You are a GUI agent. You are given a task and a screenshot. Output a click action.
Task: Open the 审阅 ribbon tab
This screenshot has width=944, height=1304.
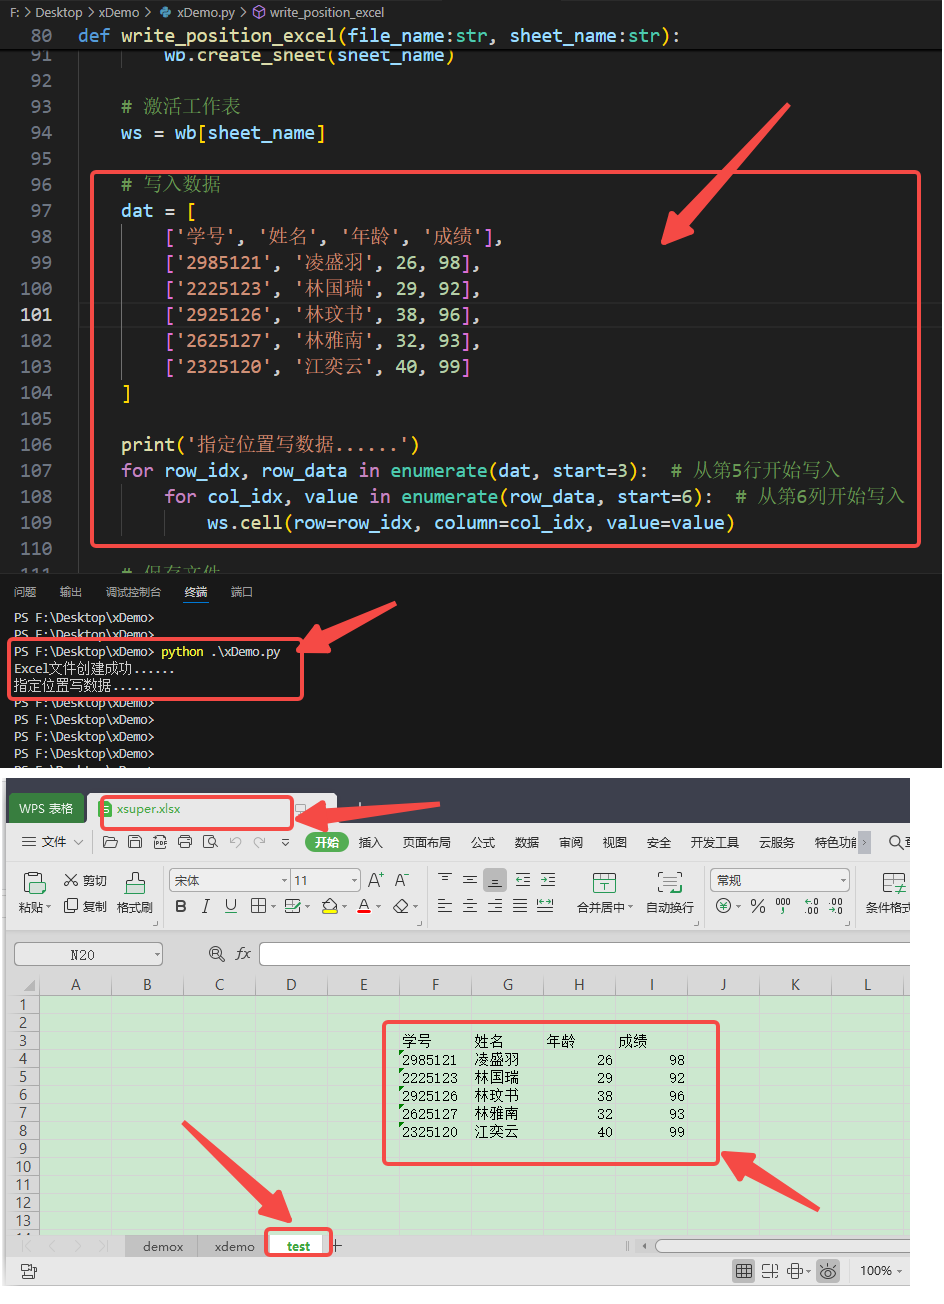[x=571, y=842]
